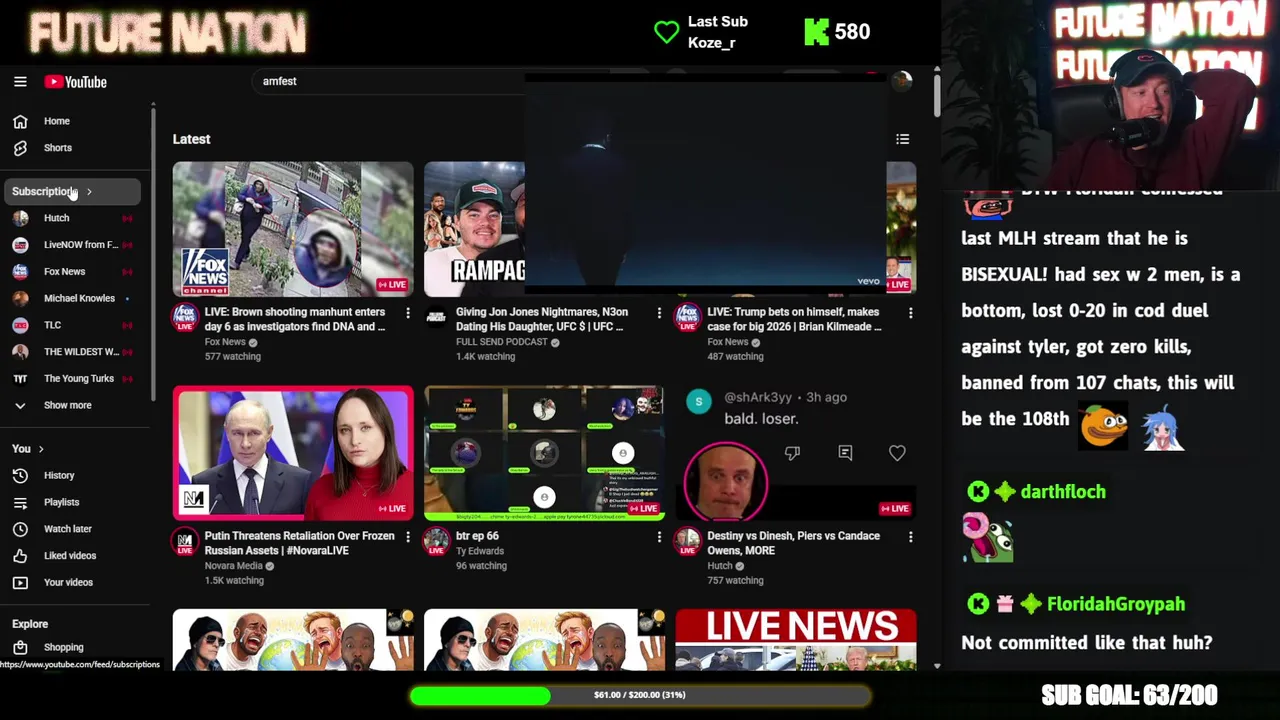Click the amfest search input field

pos(390,81)
